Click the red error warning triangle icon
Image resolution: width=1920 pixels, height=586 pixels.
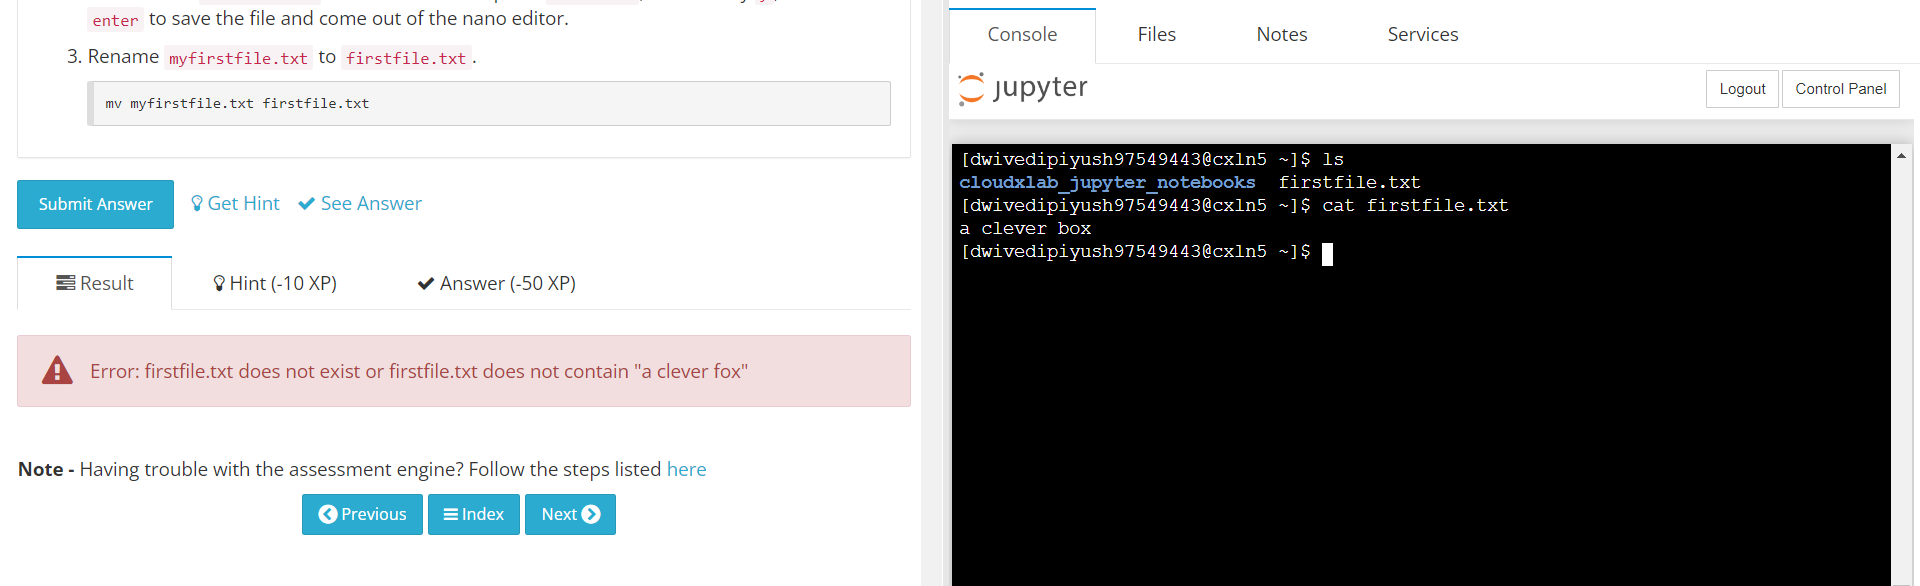pyautogui.click(x=57, y=371)
